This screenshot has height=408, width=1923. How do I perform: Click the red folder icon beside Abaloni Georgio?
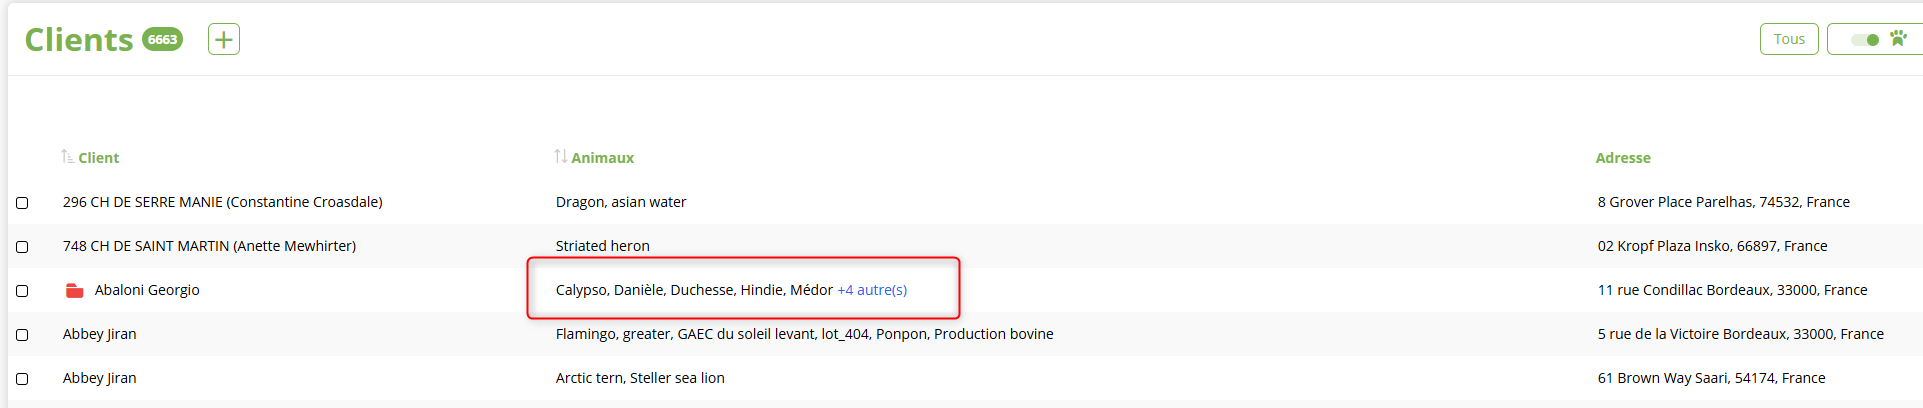tap(74, 290)
